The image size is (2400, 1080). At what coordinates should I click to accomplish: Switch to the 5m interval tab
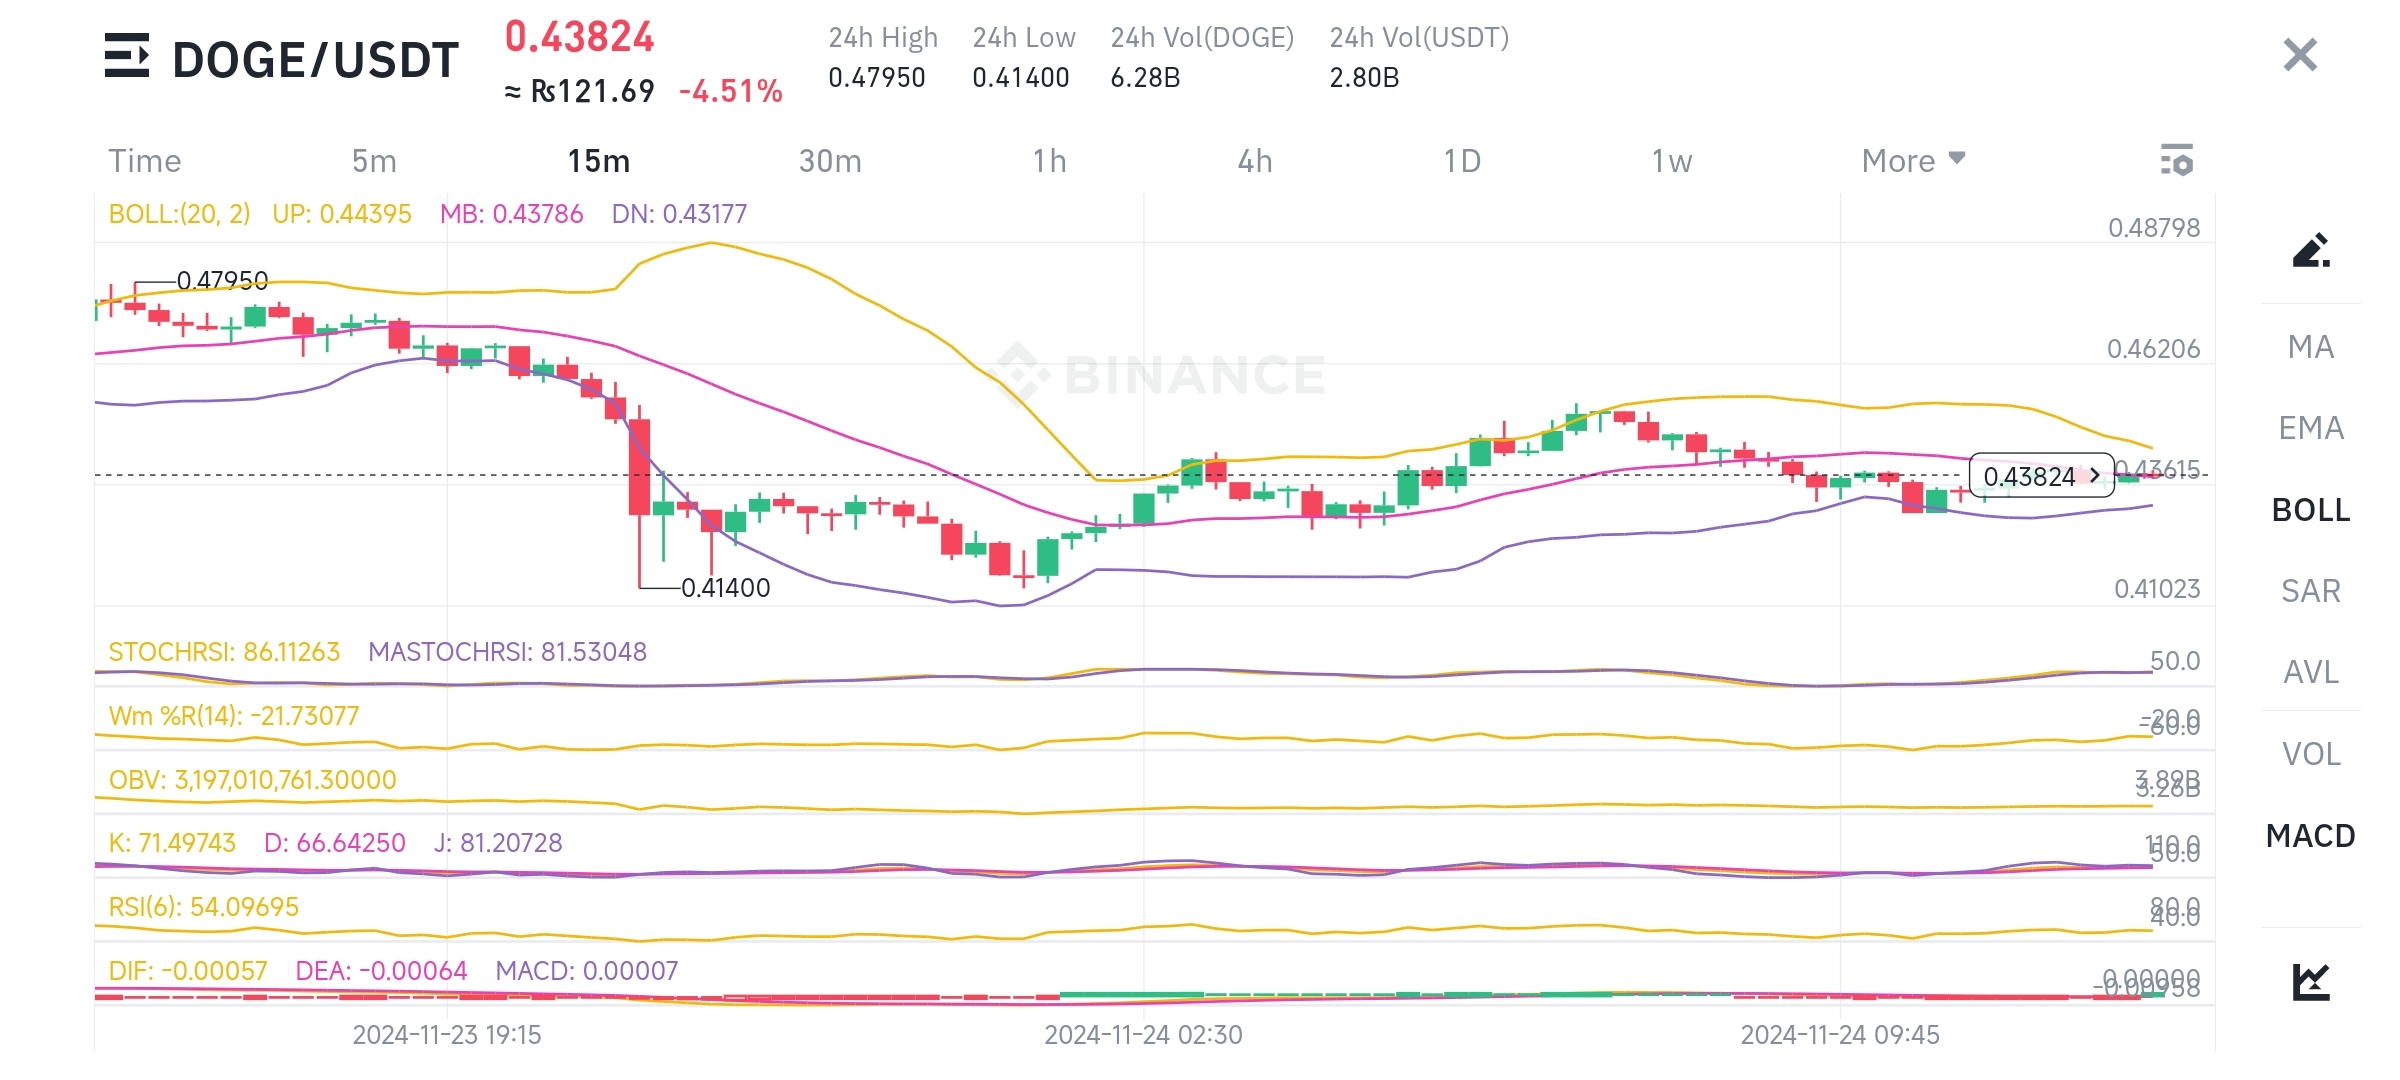(x=374, y=160)
